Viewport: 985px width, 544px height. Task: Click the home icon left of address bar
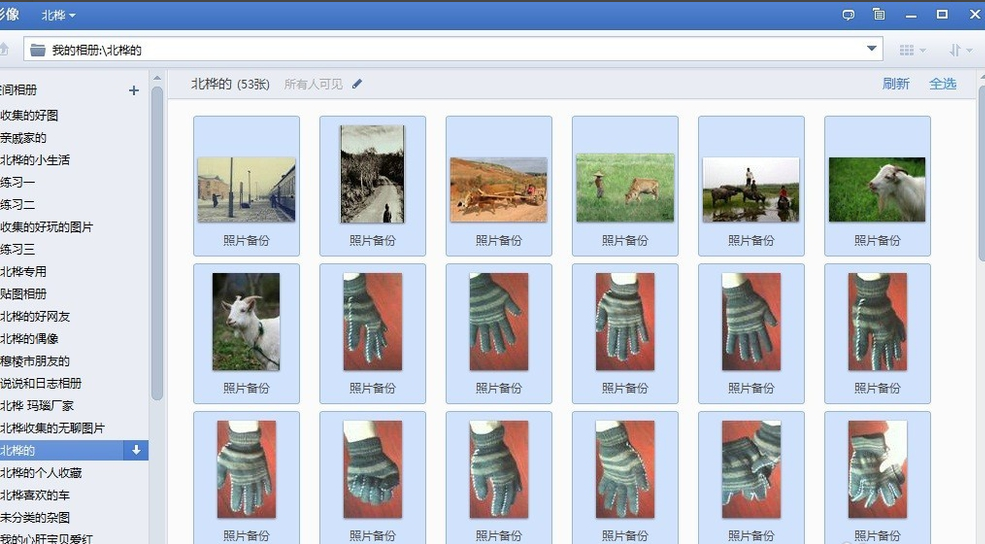tap(3, 49)
